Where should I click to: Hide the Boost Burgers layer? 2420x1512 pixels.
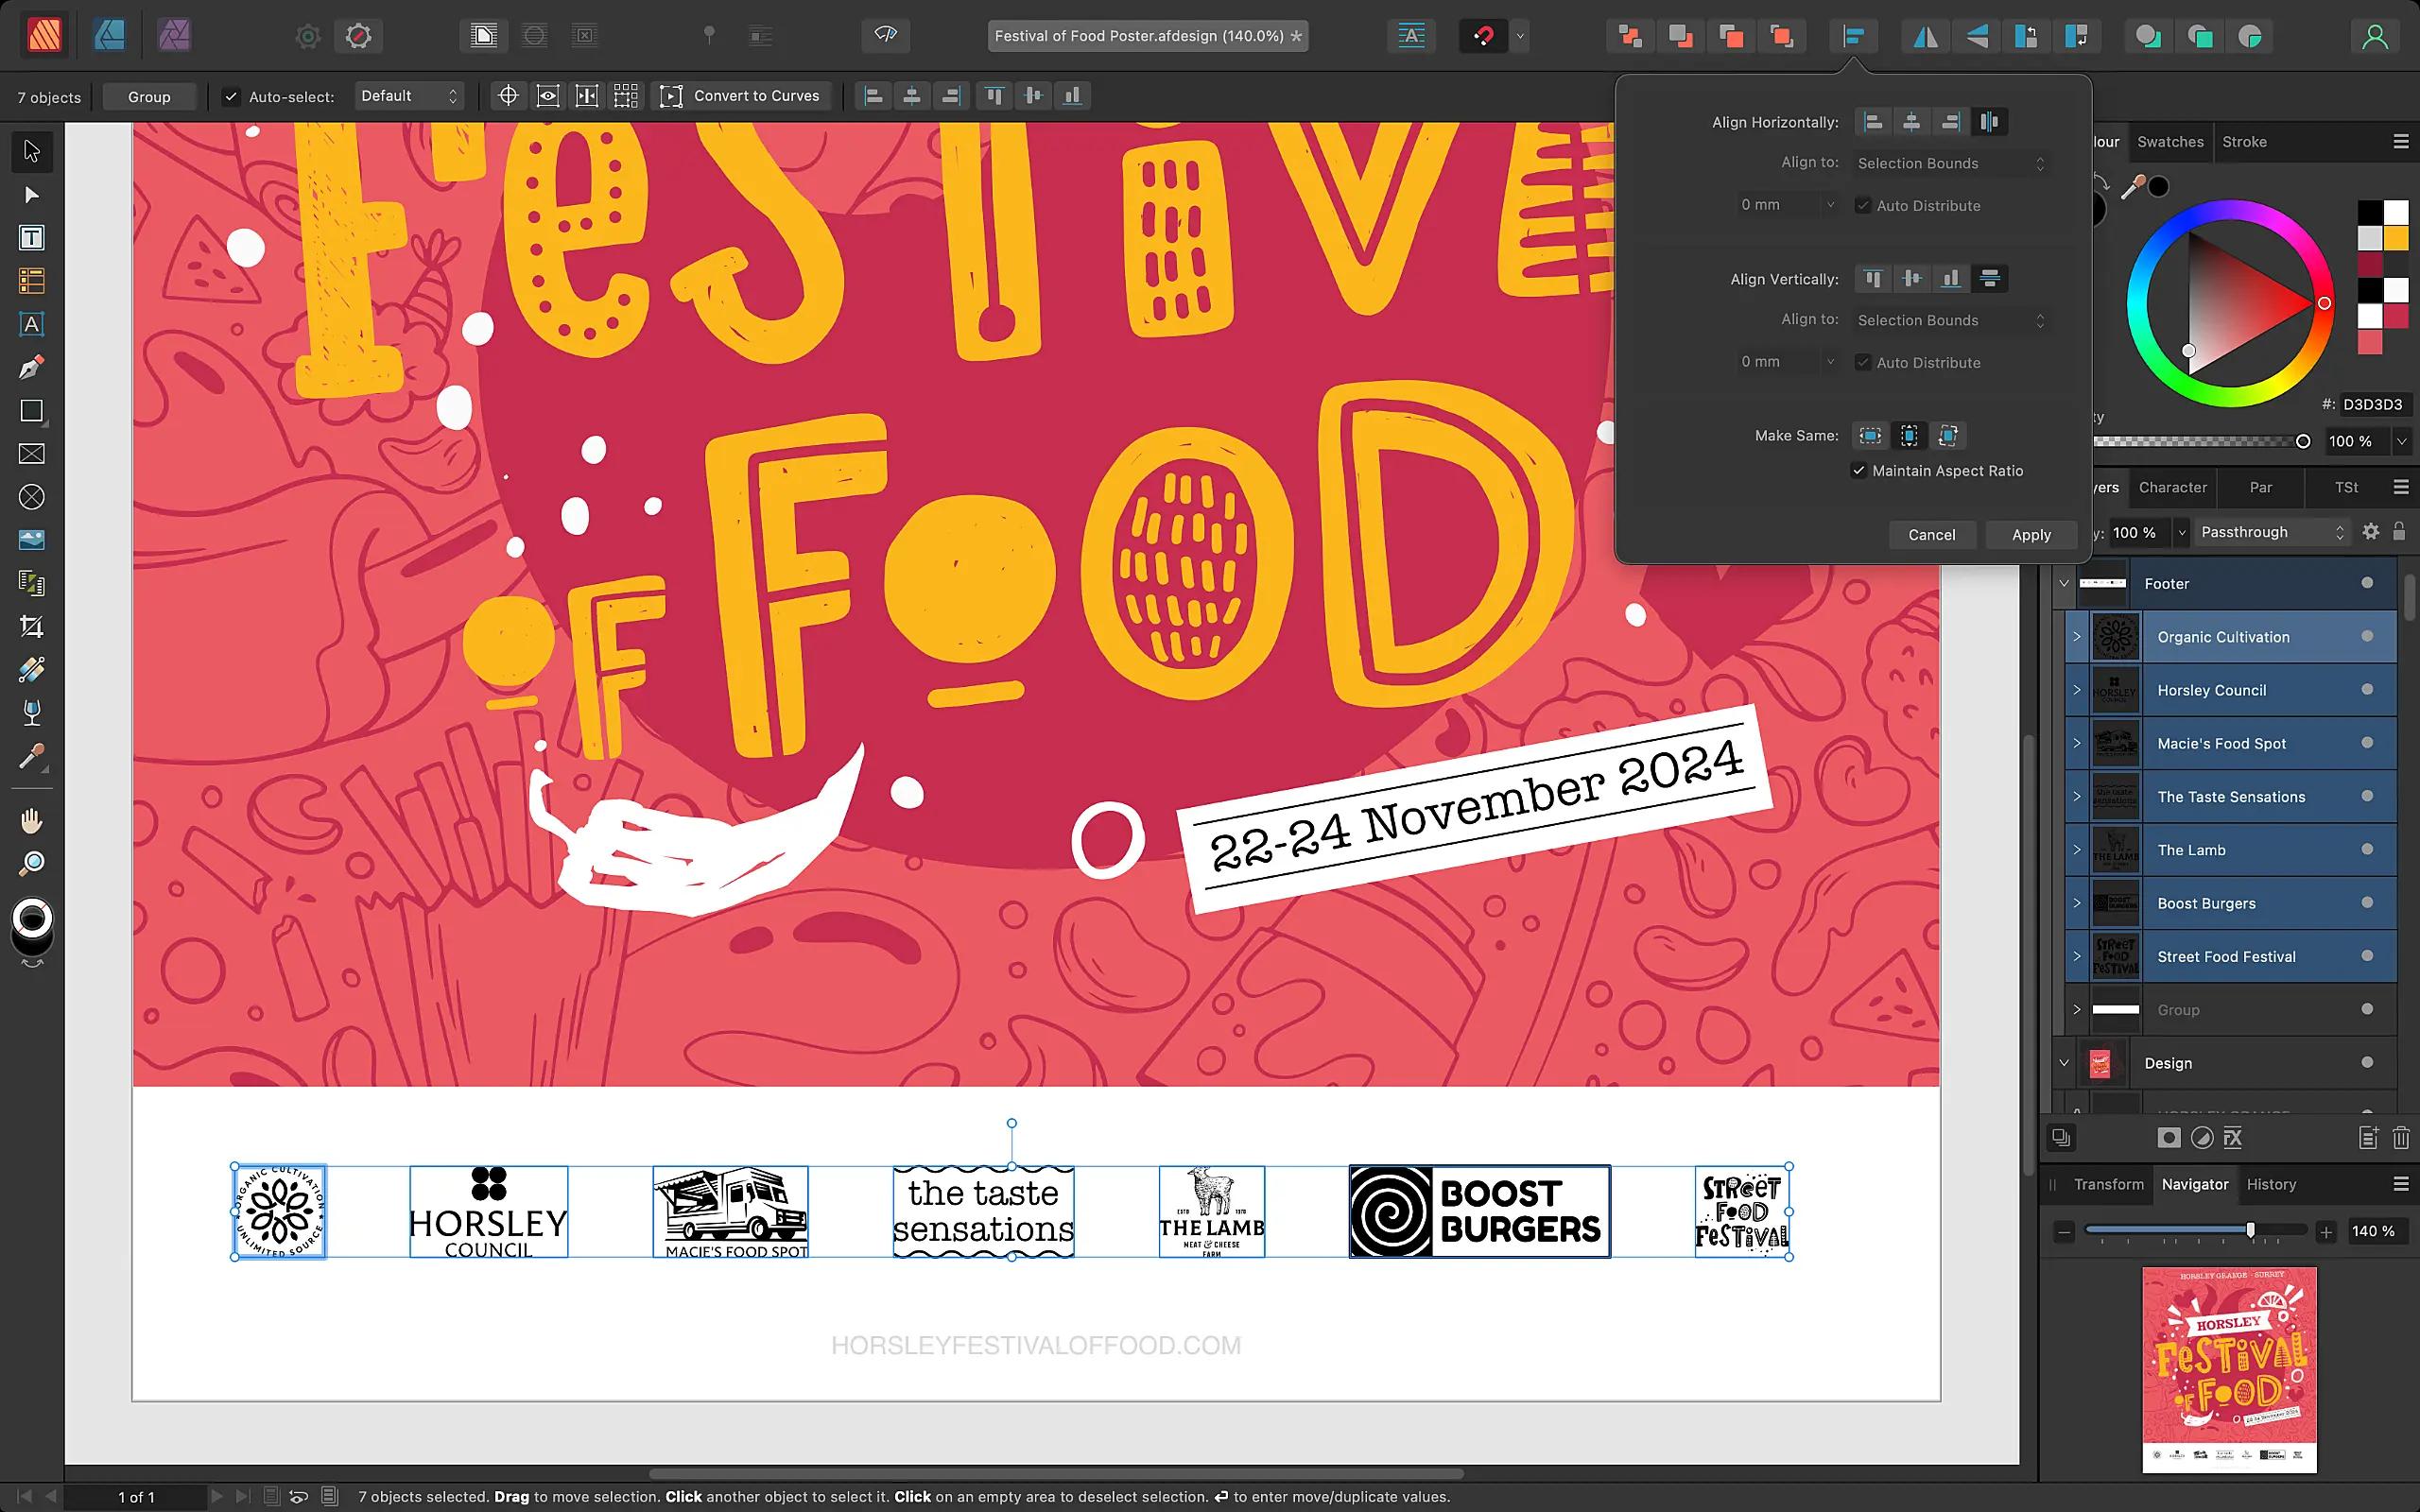(2366, 902)
